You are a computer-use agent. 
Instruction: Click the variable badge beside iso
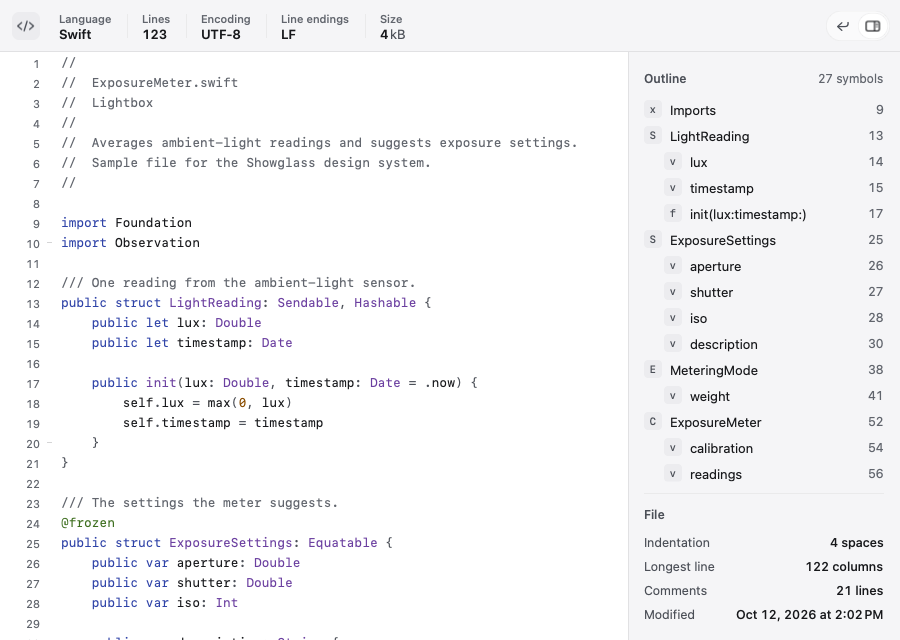(x=673, y=318)
